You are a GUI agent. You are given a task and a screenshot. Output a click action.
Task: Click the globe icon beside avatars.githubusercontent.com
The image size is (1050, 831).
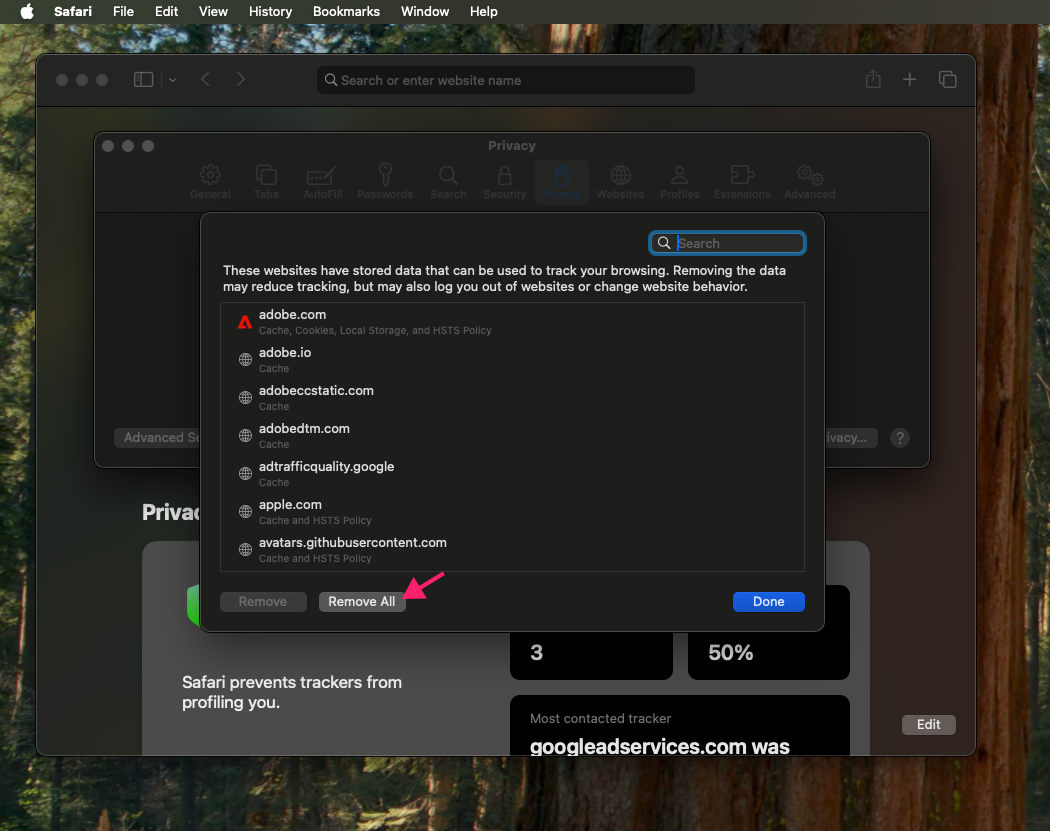point(245,550)
